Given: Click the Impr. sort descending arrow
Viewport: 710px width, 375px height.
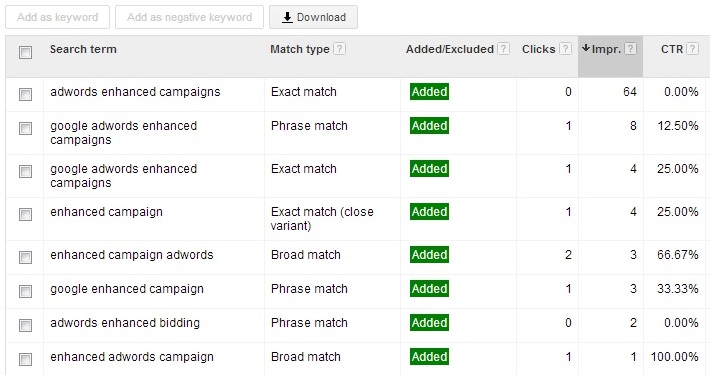Looking at the screenshot, I should coord(586,48).
